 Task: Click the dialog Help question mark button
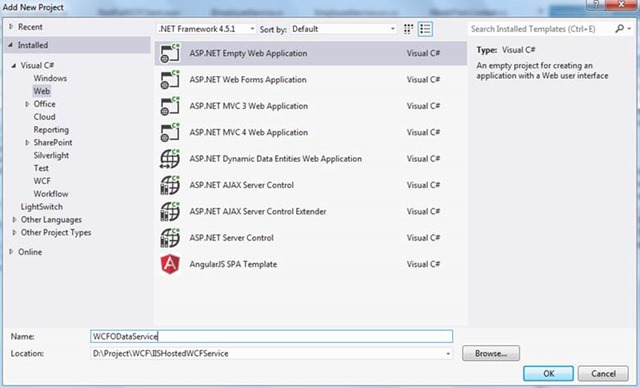595,5
